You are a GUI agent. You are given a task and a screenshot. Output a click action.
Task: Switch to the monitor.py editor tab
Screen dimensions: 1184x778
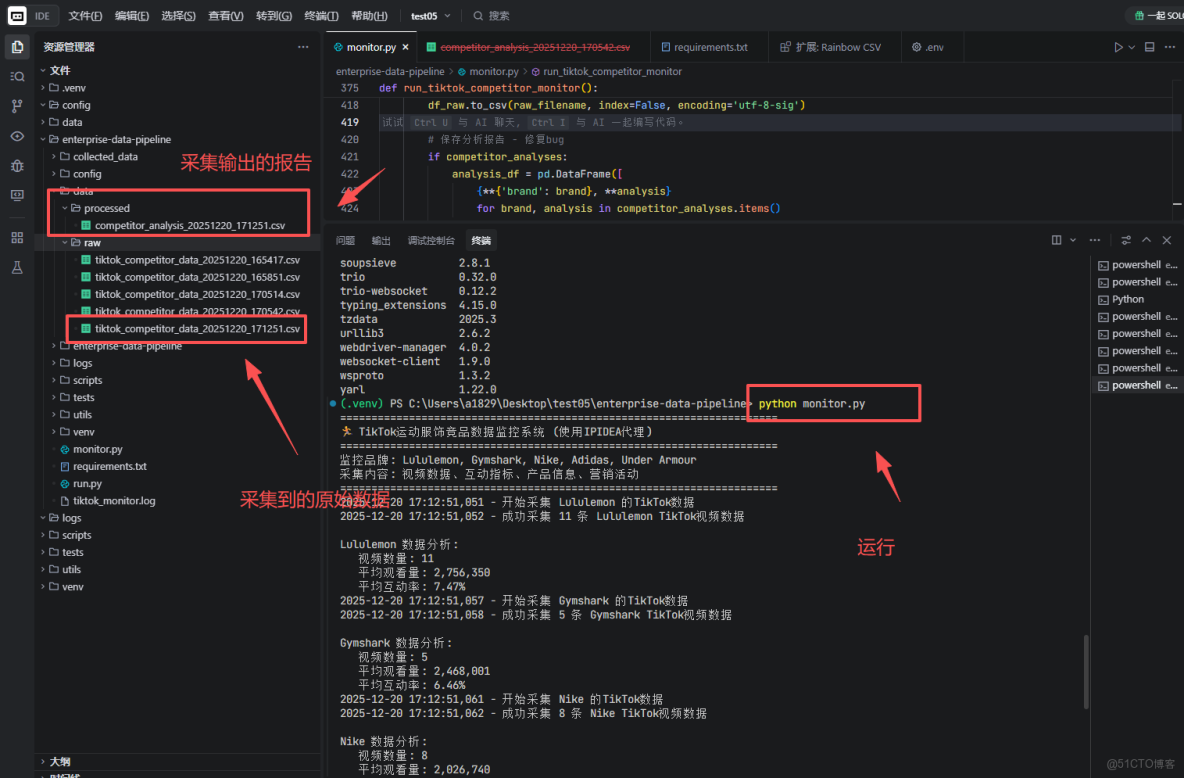[x=371, y=47]
